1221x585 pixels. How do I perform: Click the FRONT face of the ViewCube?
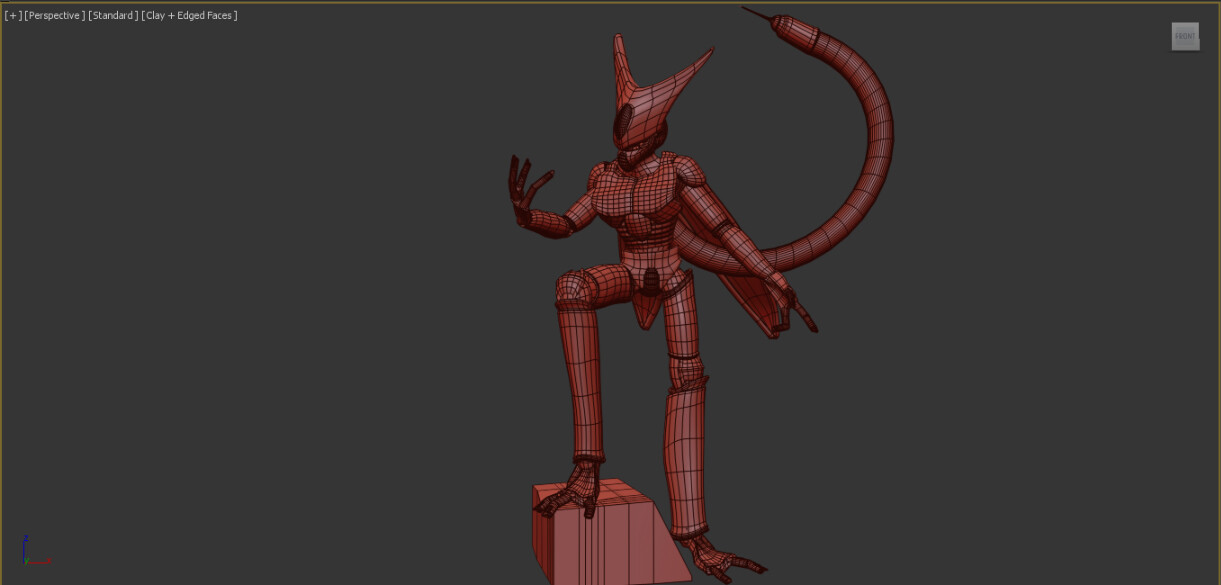pos(1185,36)
